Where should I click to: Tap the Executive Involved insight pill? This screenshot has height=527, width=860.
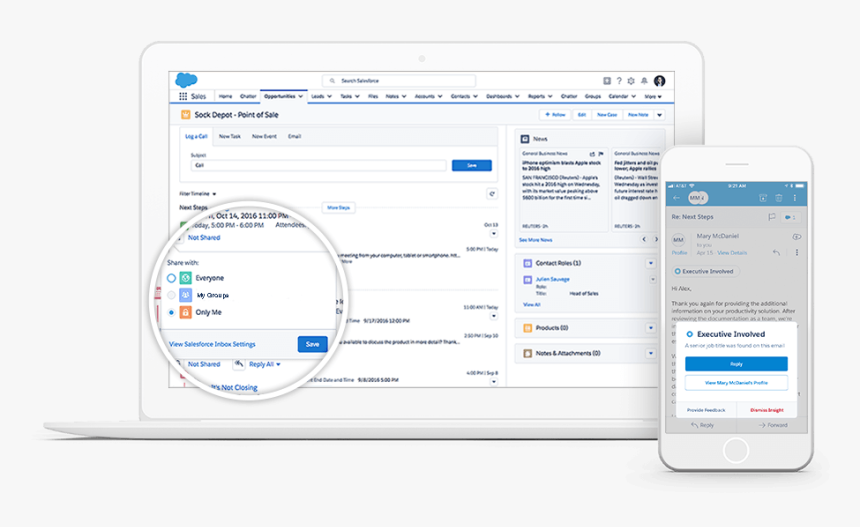click(x=705, y=271)
